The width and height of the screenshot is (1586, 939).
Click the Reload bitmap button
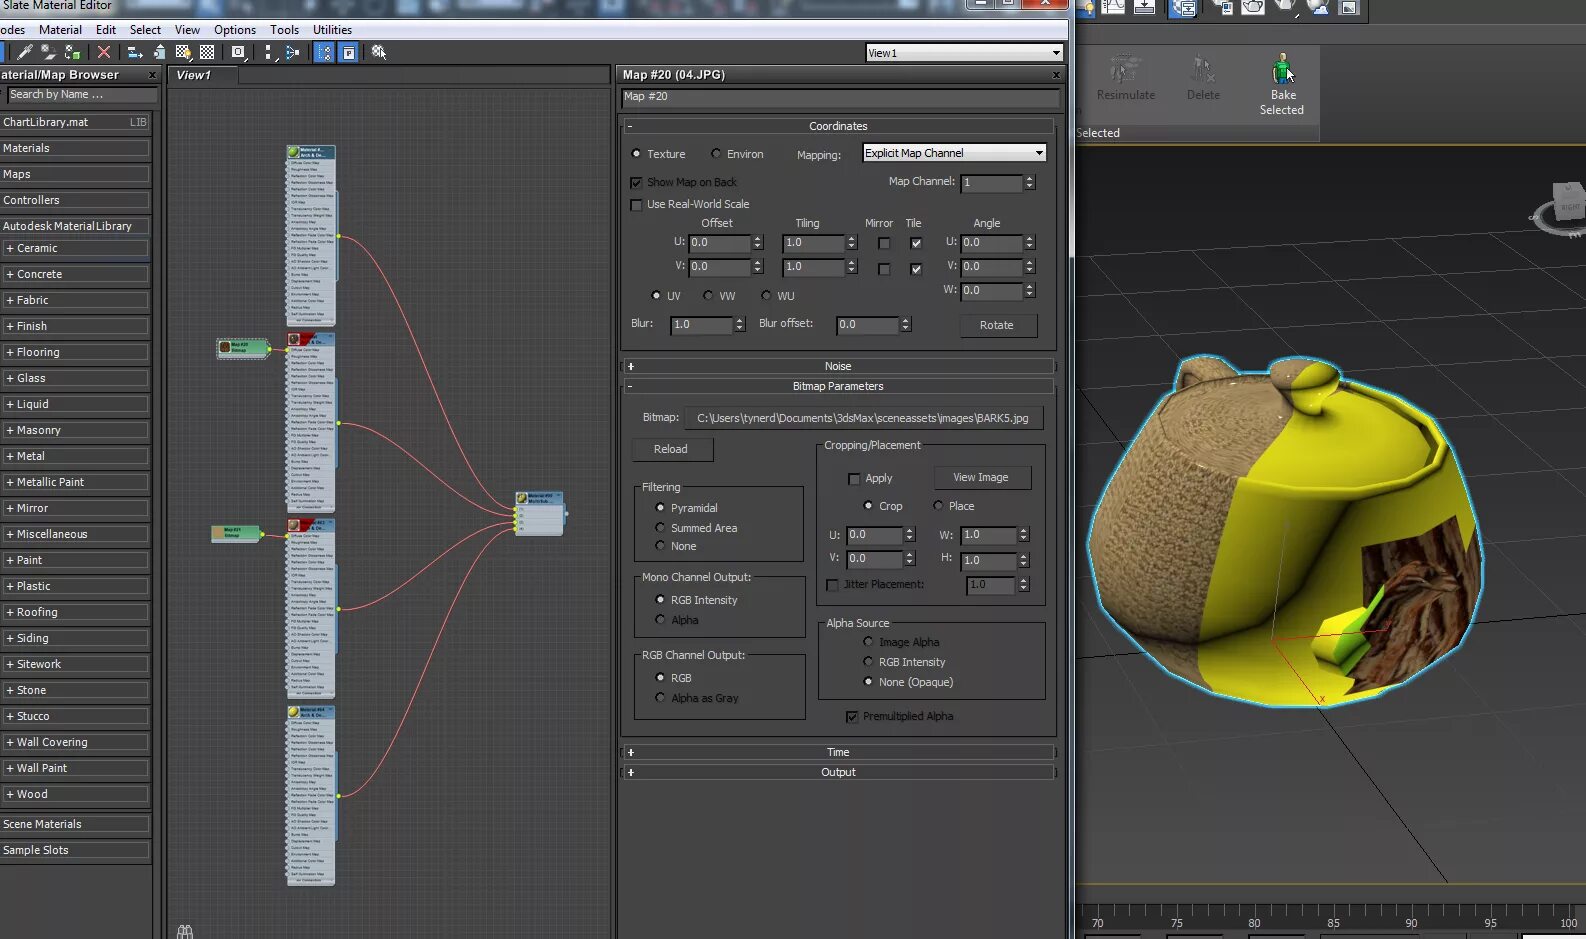(672, 449)
